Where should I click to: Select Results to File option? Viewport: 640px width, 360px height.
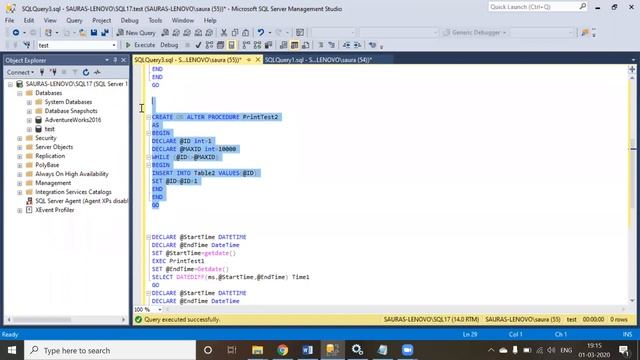click(305, 45)
